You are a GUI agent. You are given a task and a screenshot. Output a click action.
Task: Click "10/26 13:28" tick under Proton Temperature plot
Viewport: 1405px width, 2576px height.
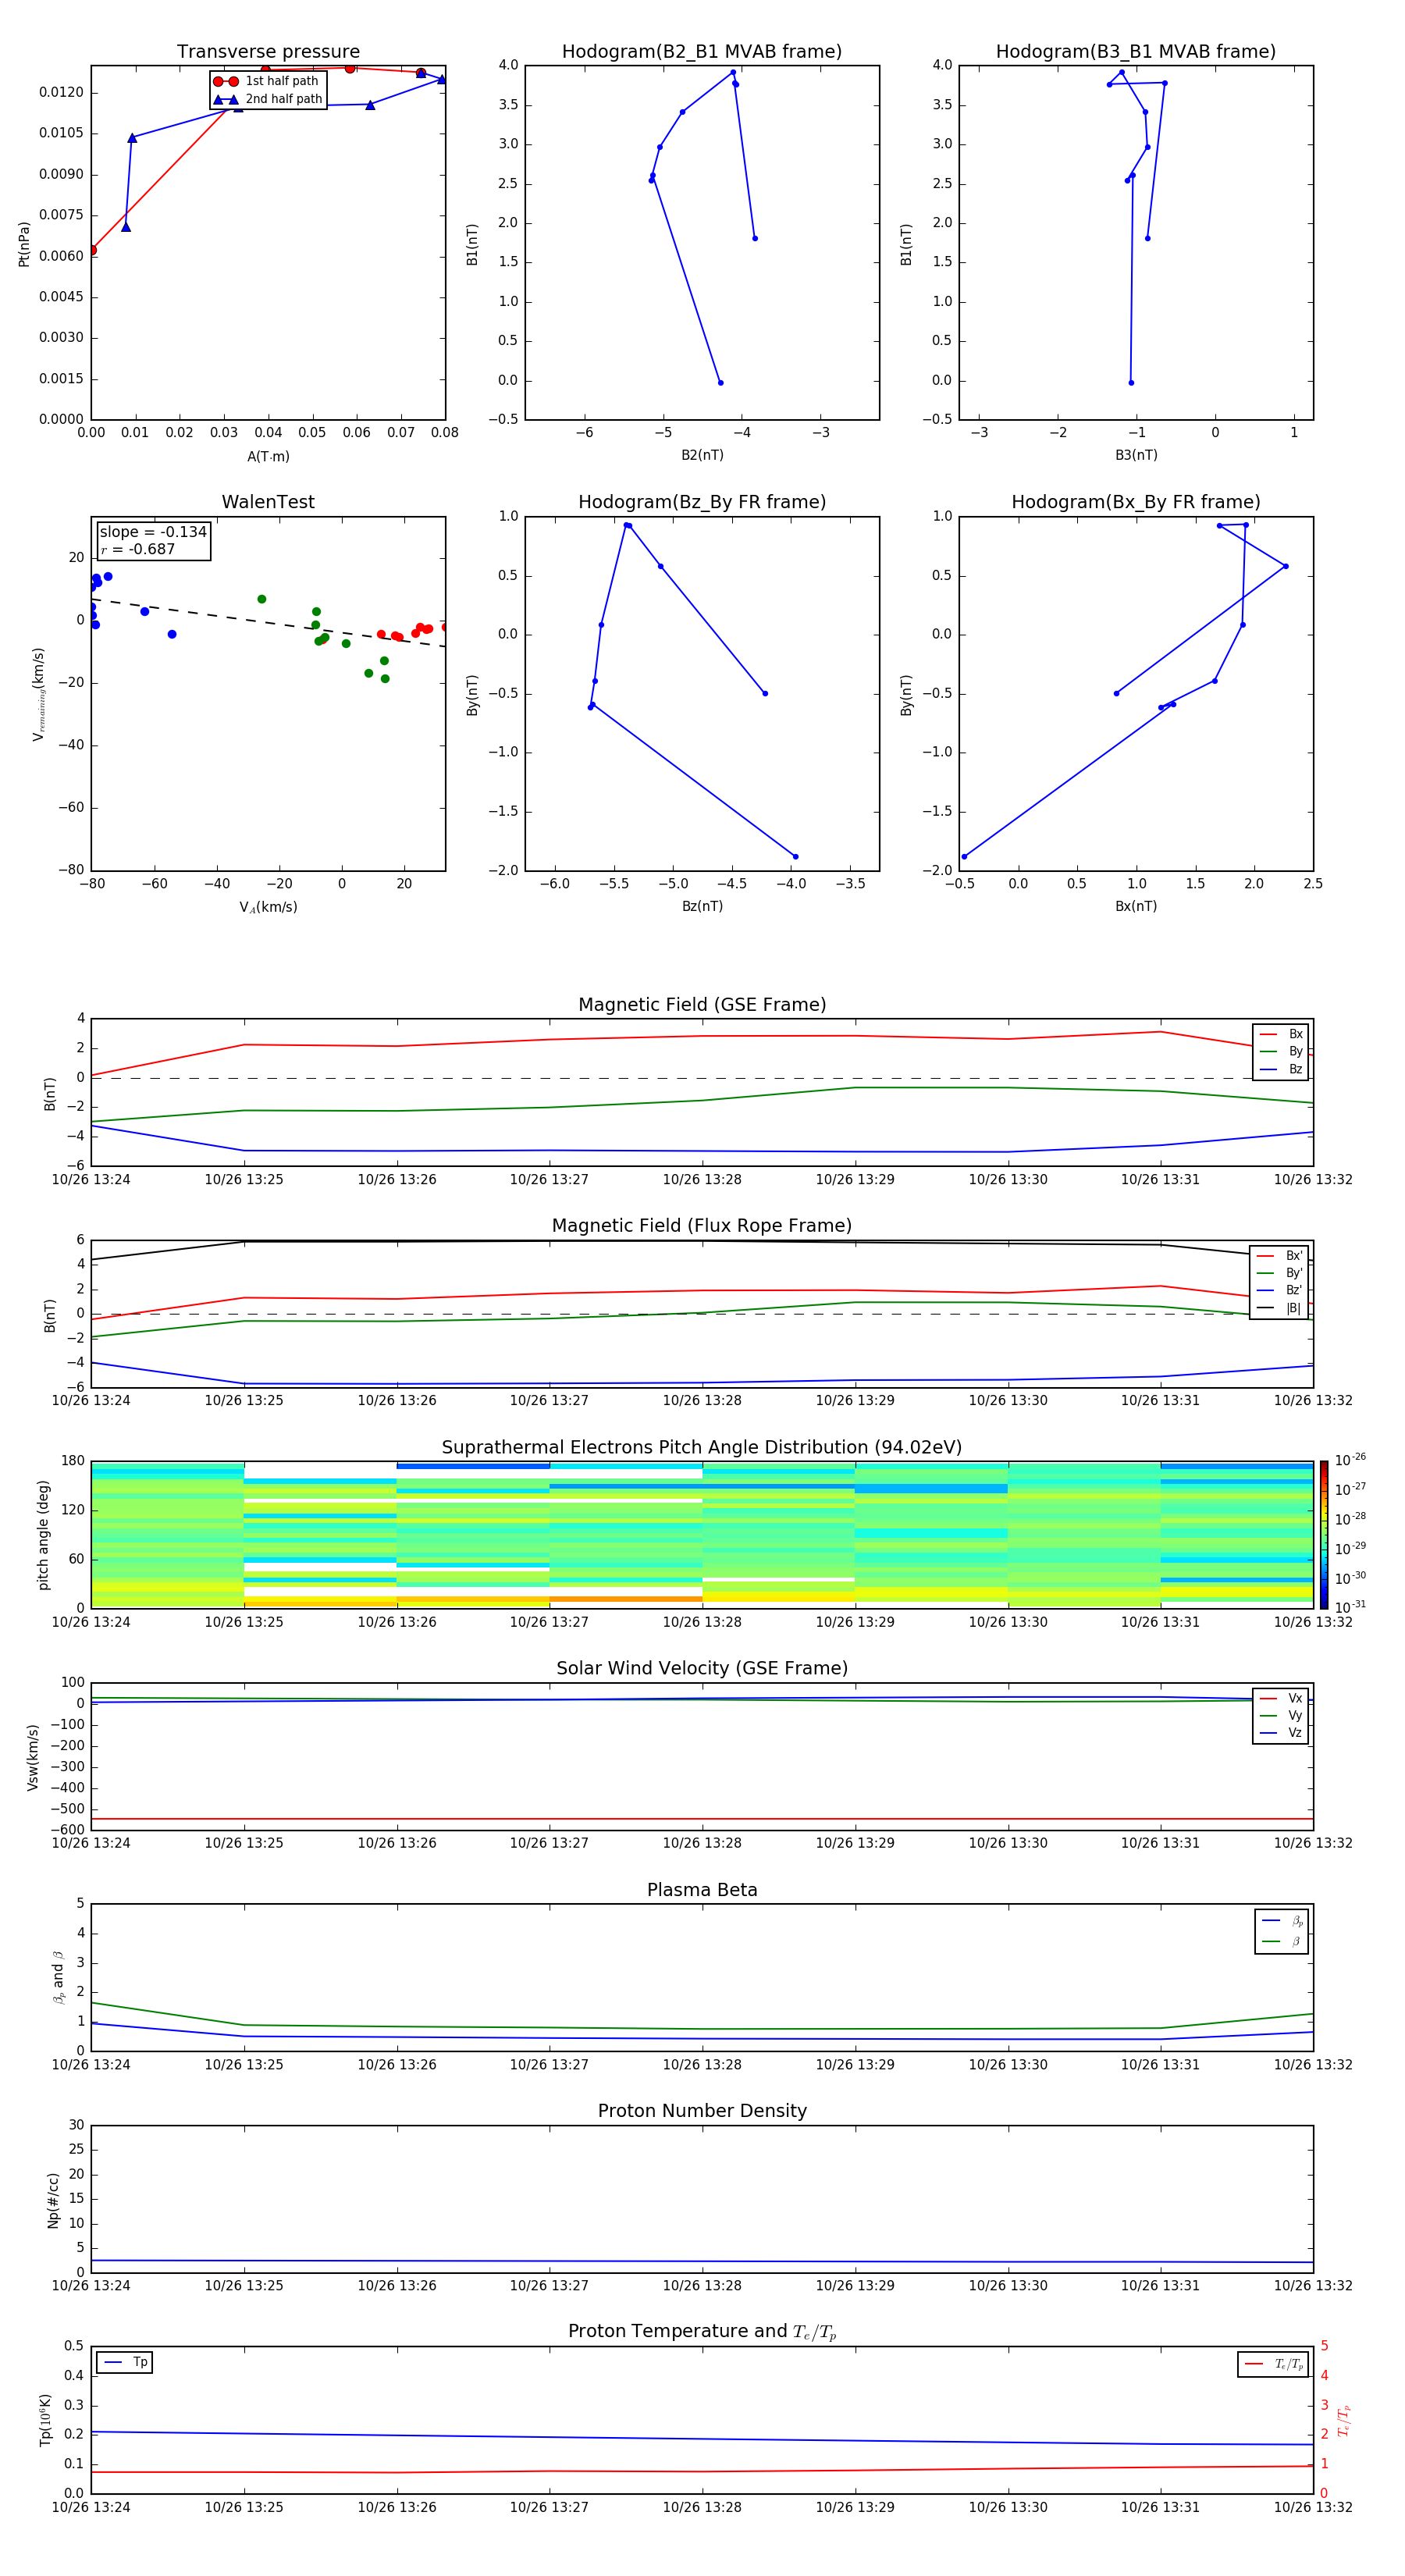[702, 2507]
